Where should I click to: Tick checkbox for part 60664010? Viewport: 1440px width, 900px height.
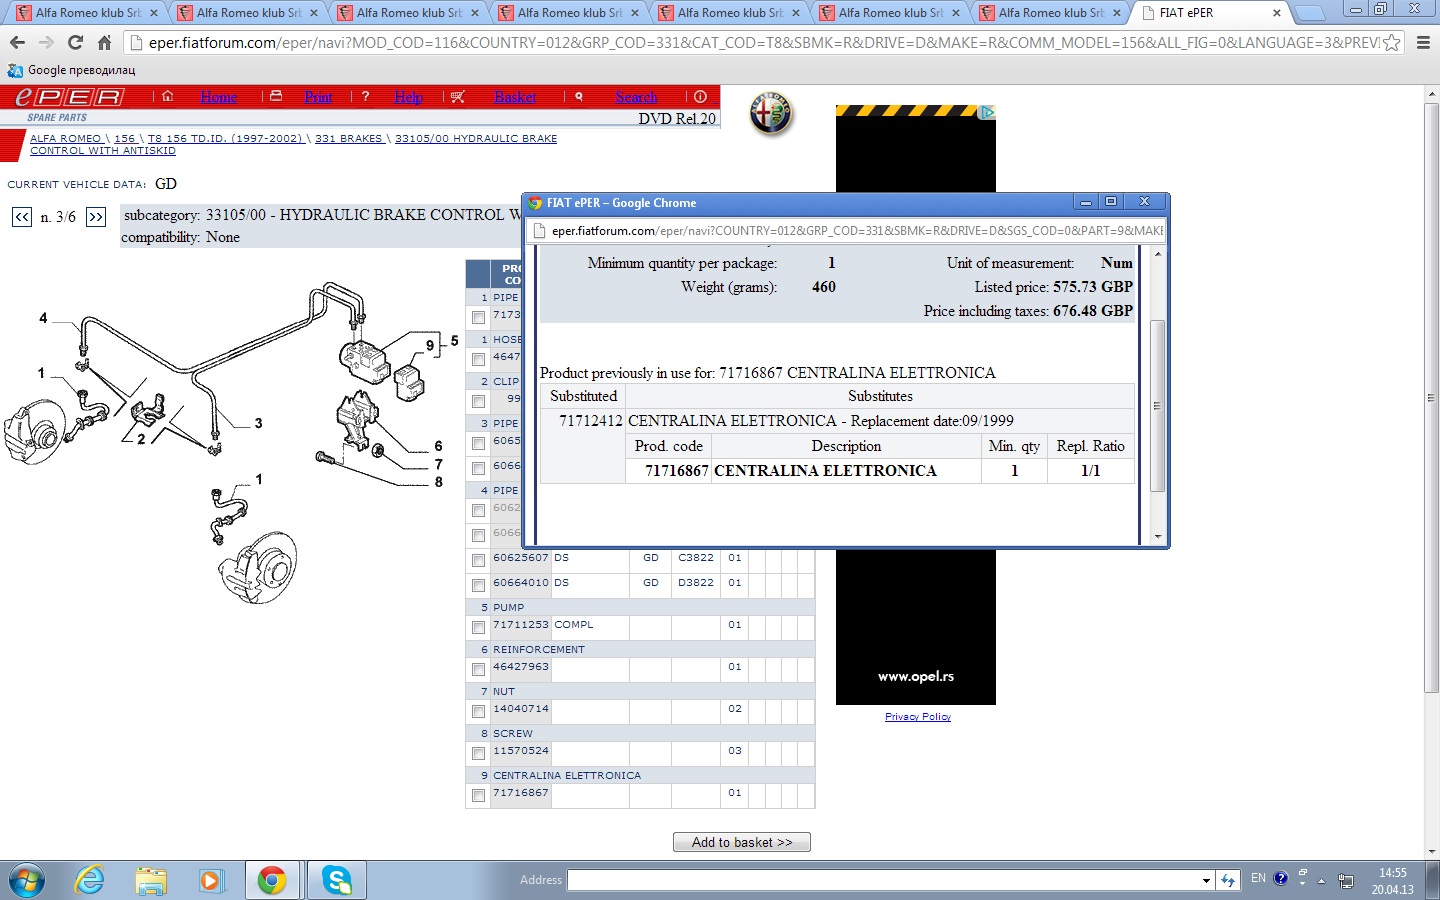478,586
